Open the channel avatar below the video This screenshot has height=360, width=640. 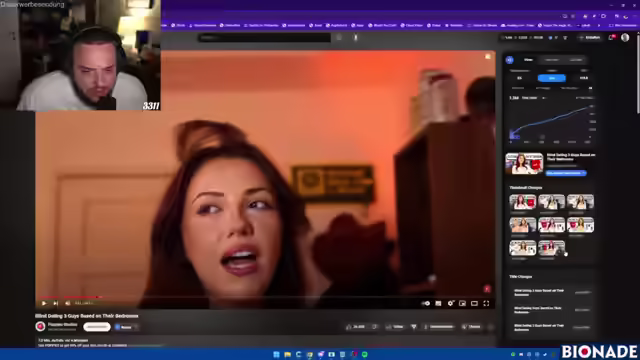[x=40, y=326]
